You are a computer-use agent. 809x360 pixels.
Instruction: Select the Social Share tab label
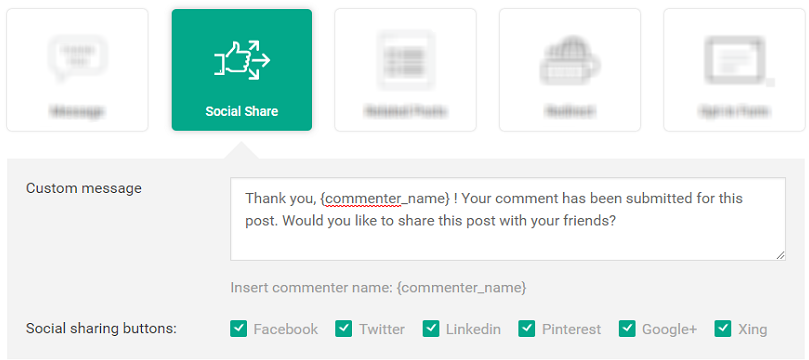click(242, 111)
